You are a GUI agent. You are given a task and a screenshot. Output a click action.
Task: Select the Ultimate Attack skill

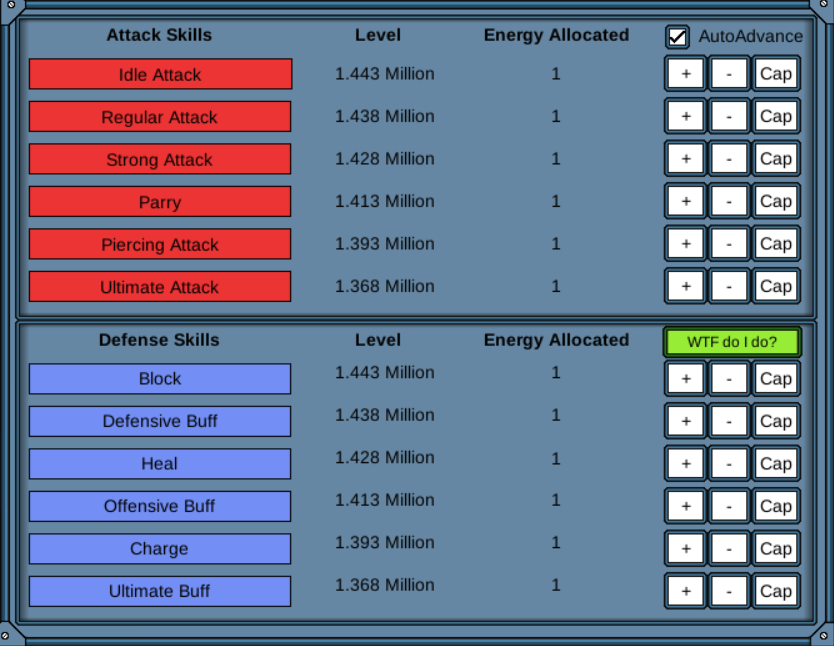[x=160, y=287]
